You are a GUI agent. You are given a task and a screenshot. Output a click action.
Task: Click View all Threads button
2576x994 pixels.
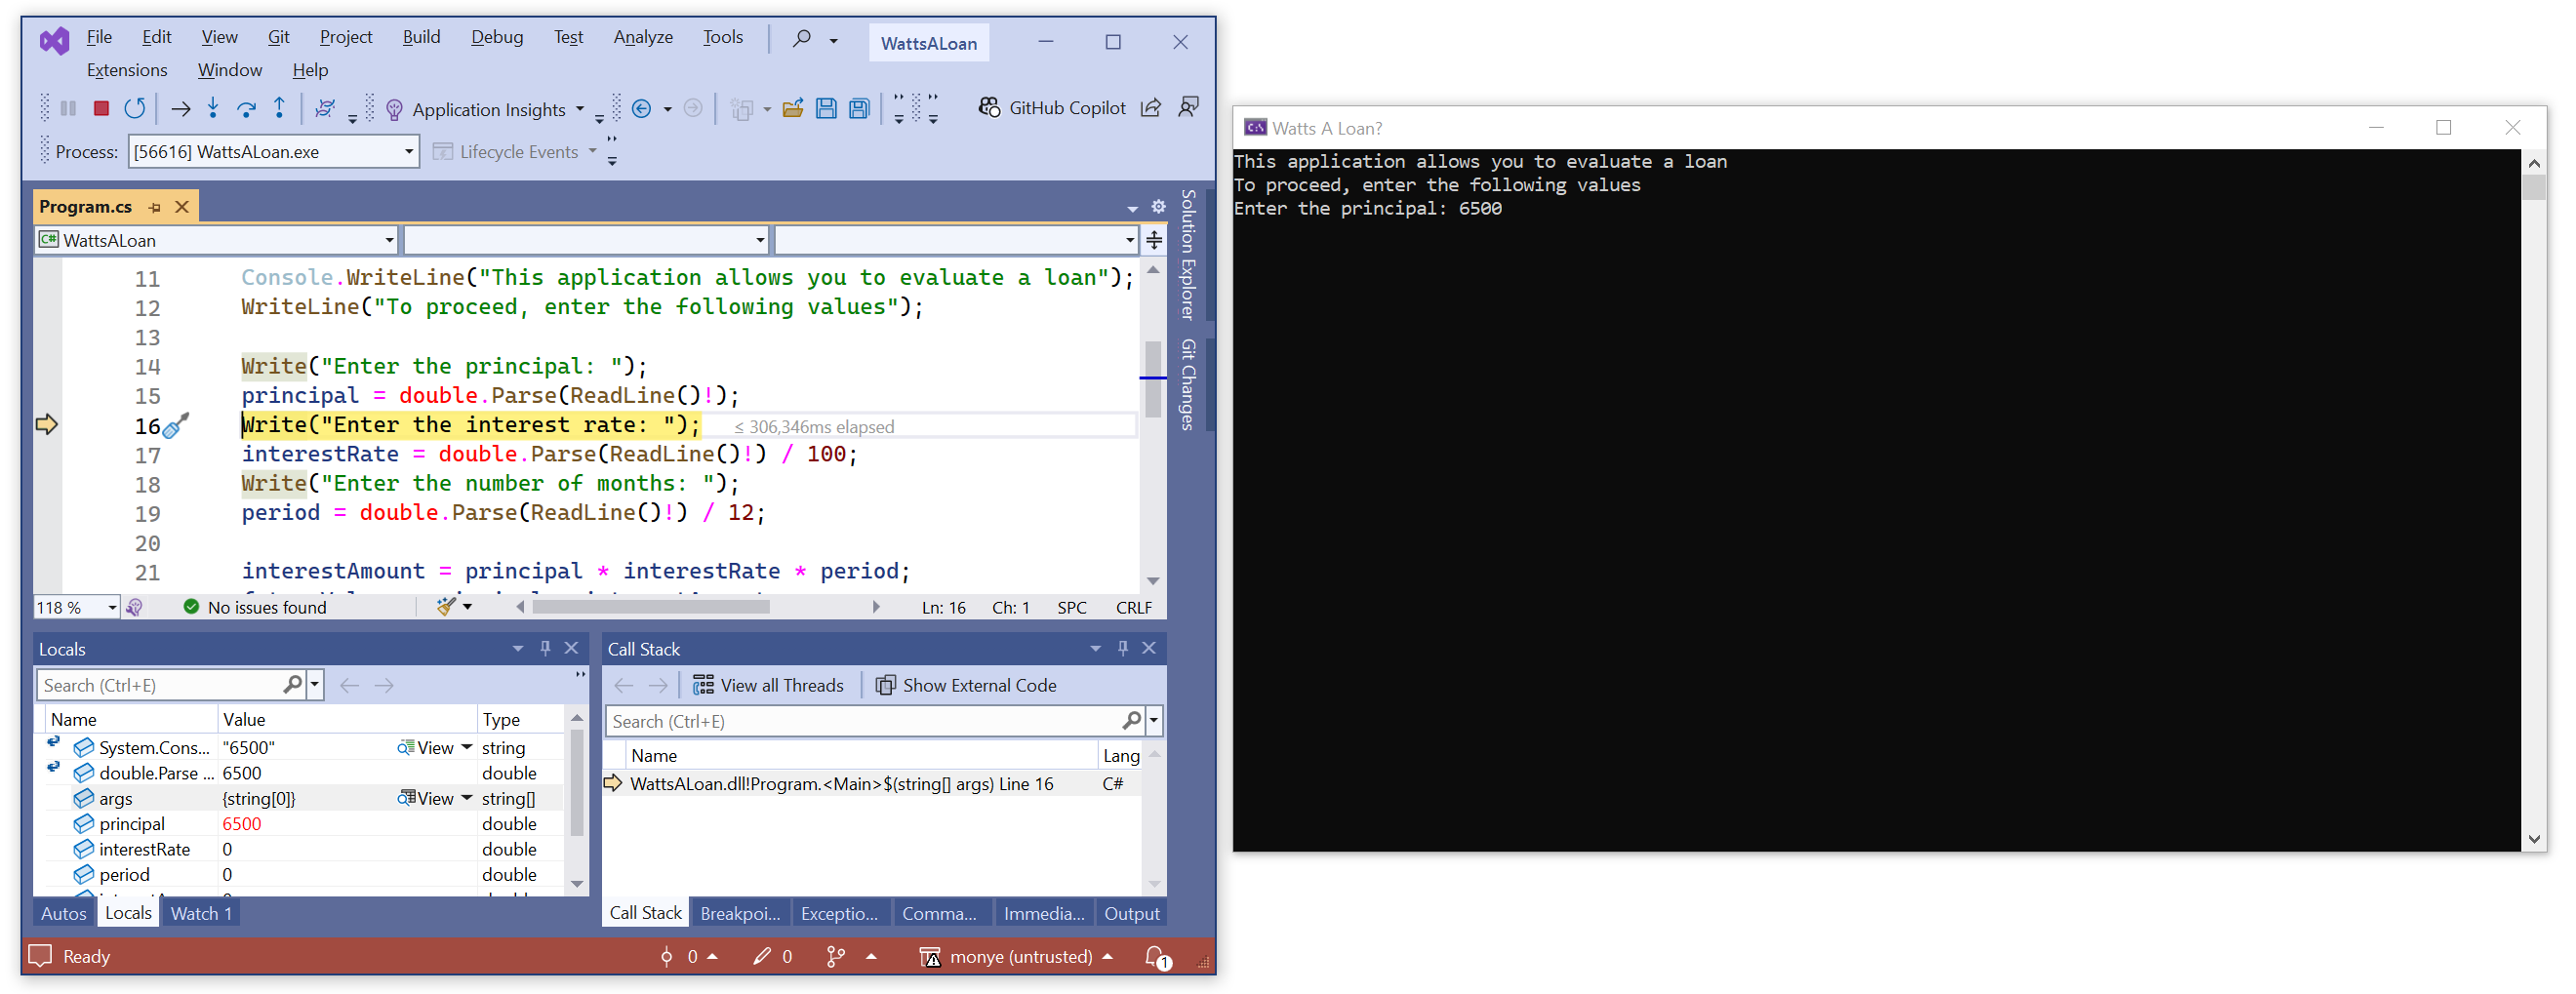click(768, 685)
